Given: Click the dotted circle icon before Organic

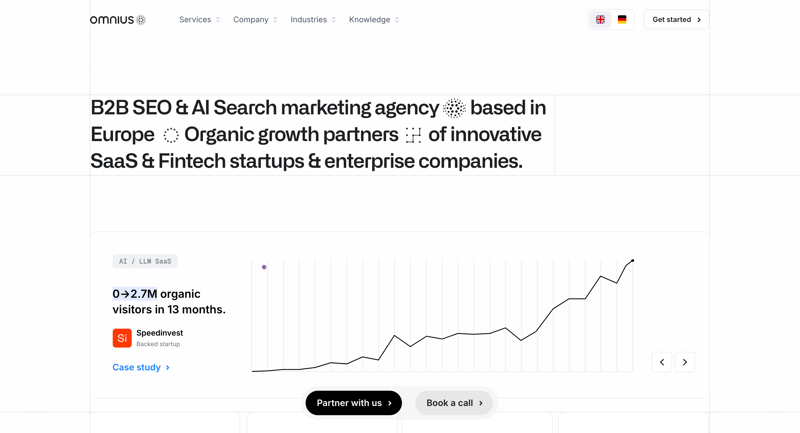Looking at the screenshot, I should point(171,135).
